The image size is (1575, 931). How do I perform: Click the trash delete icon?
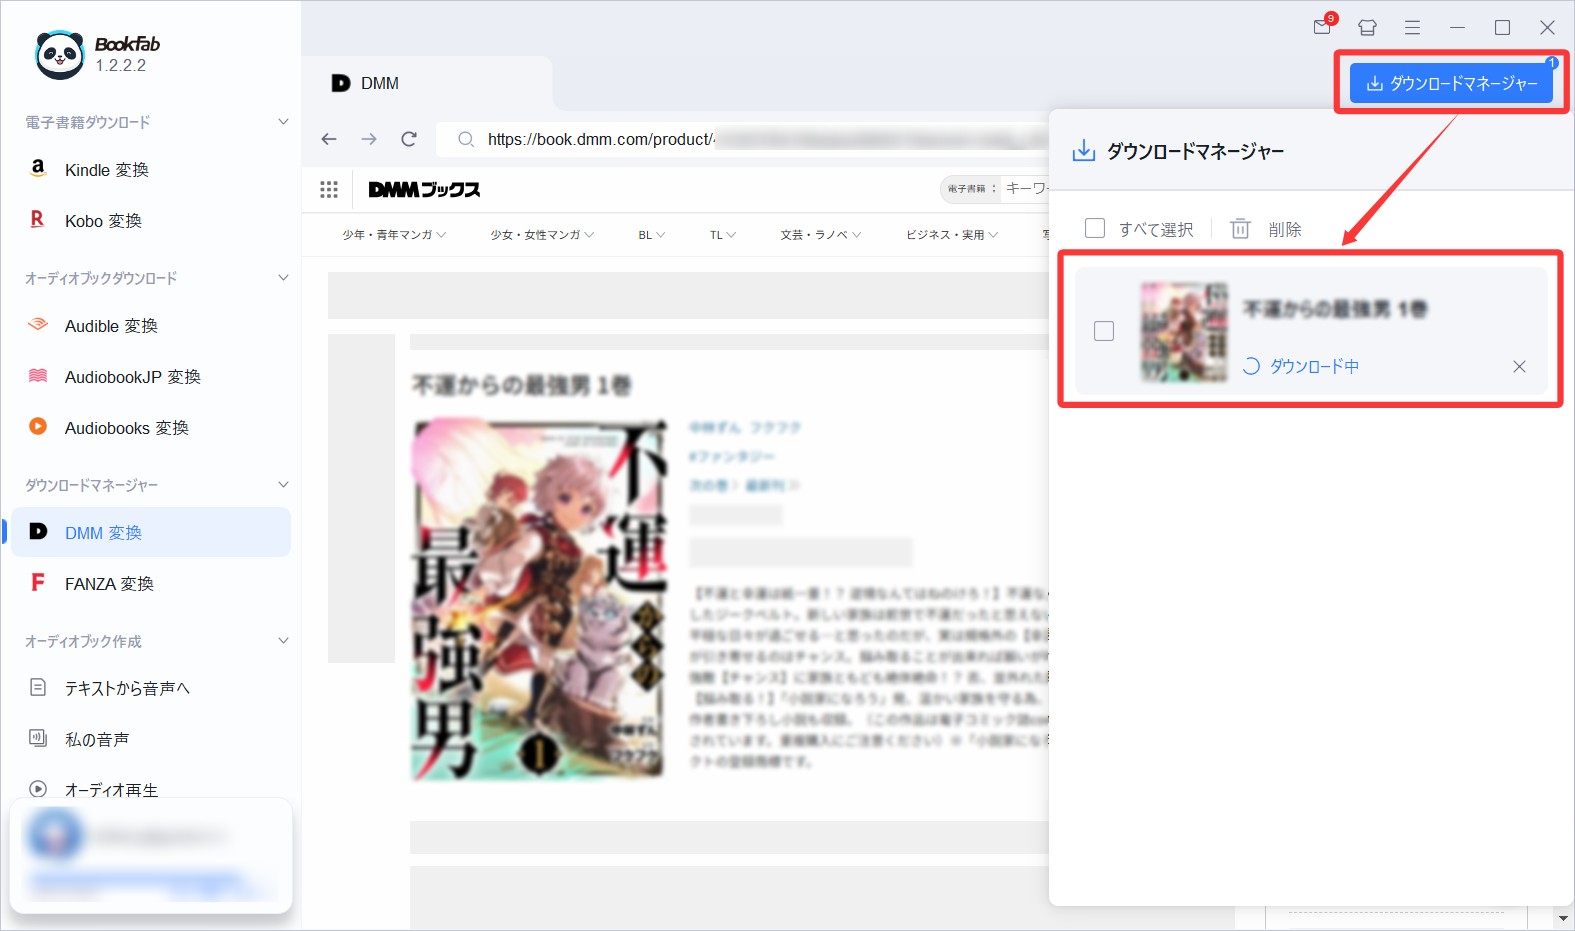tap(1240, 229)
